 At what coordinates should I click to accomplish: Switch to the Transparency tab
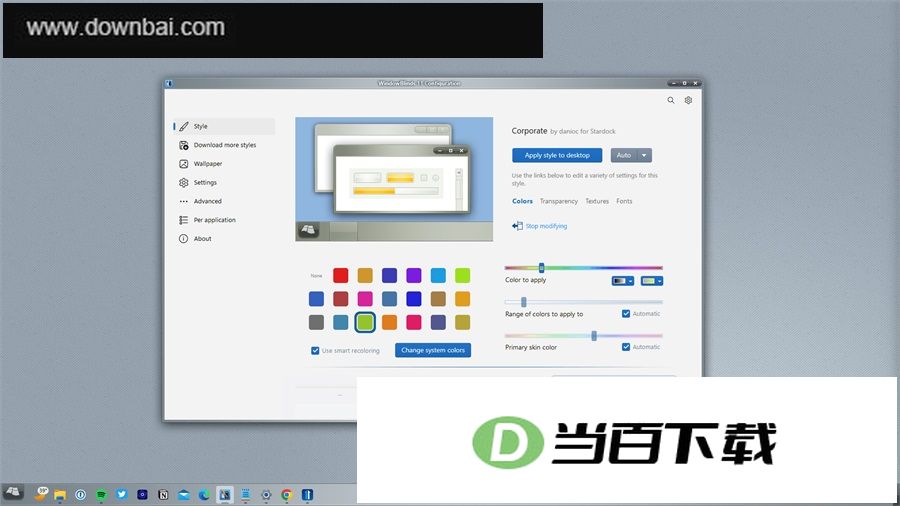pos(558,201)
